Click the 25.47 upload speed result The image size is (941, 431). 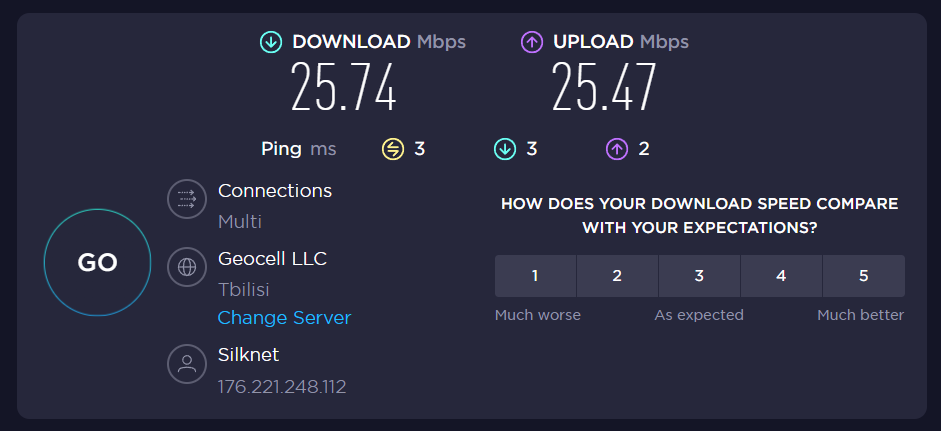pos(604,87)
